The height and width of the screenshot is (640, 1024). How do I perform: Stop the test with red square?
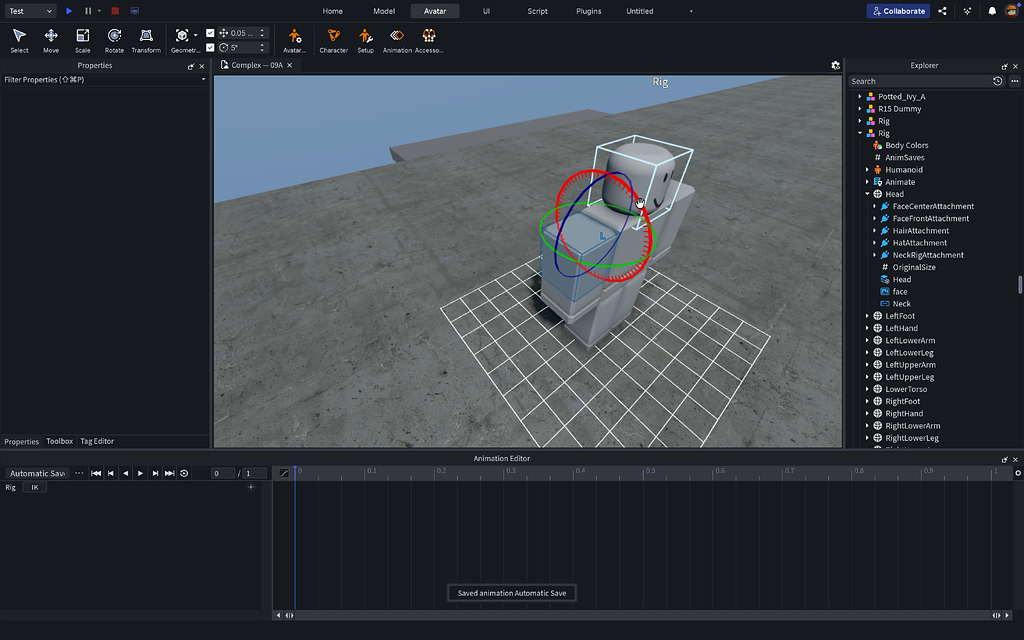(x=115, y=11)
